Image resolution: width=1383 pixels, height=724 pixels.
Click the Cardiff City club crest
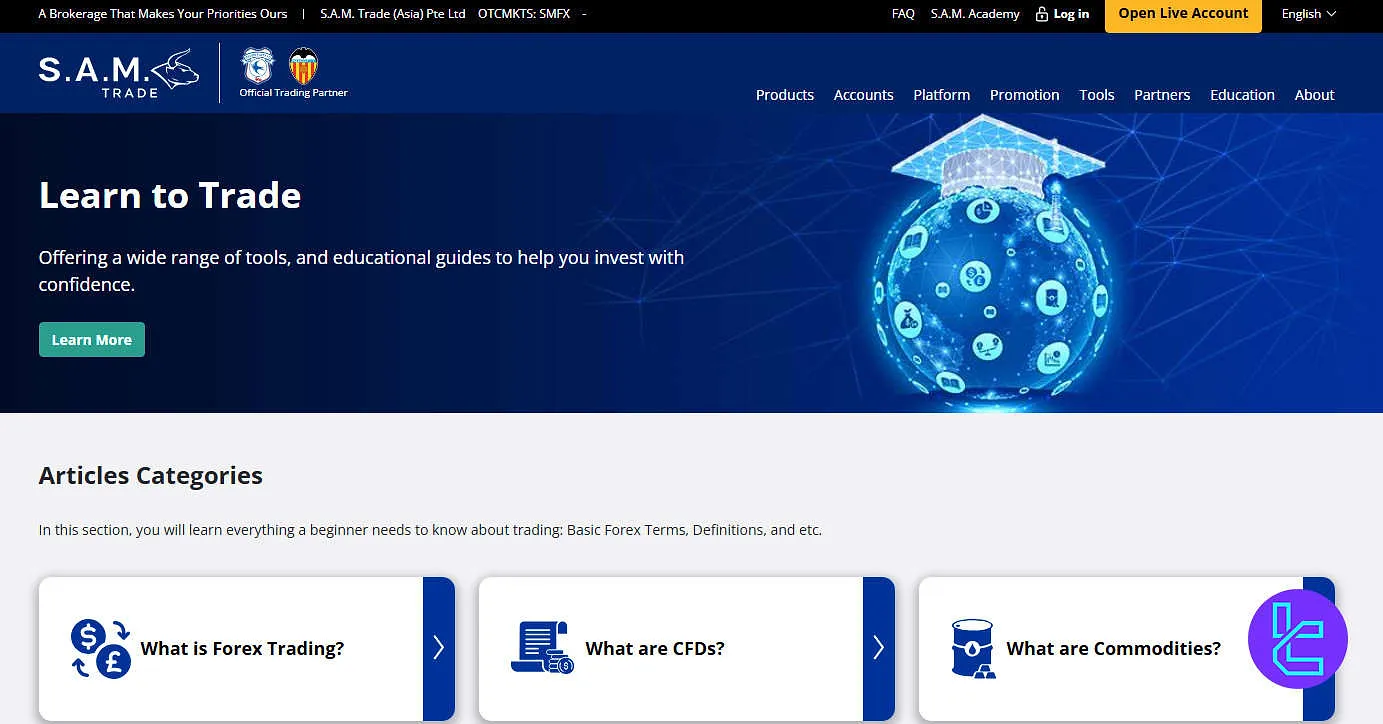tap(258, 66)
